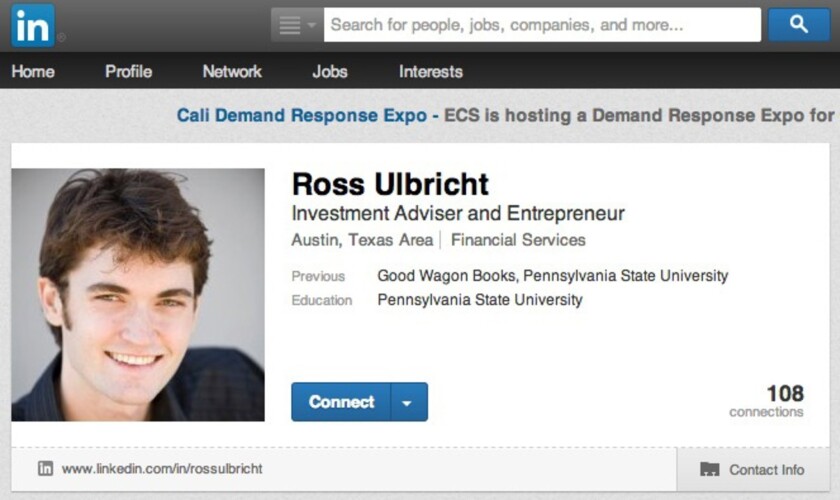This screenshot has width=840, height=500.
Task: Open the Network menu
Action: coord(232,71)
